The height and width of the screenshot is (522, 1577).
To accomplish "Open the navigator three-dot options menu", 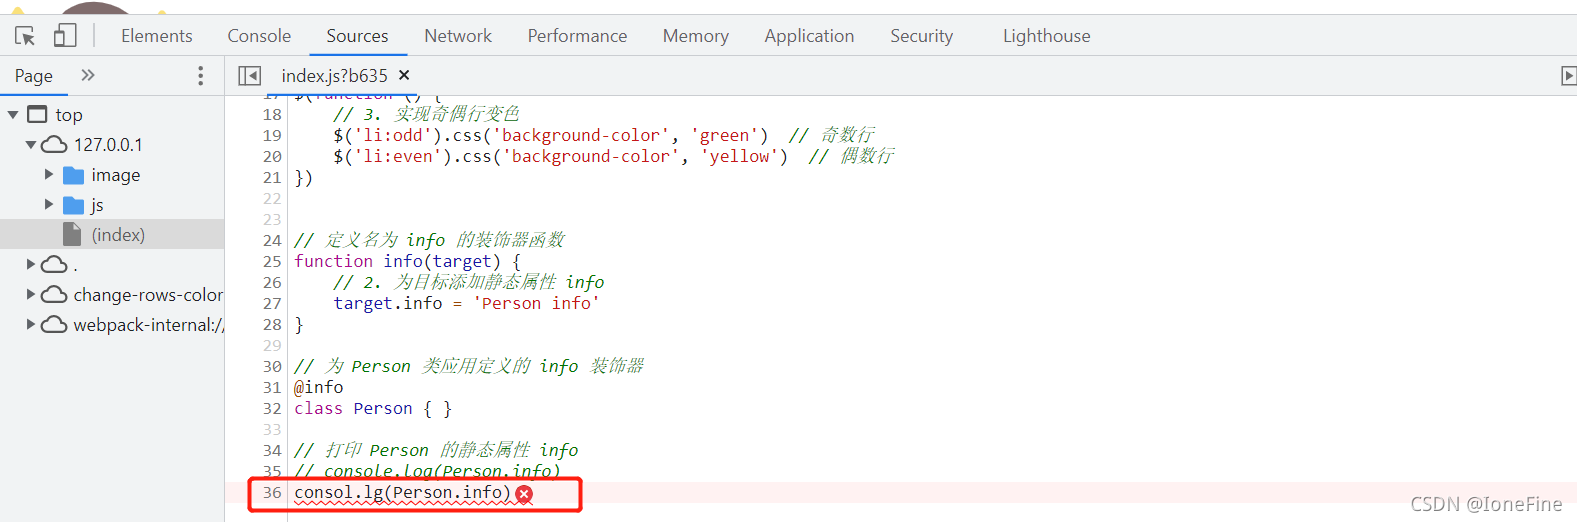I will pyautogui.click(x=200, y=76).
